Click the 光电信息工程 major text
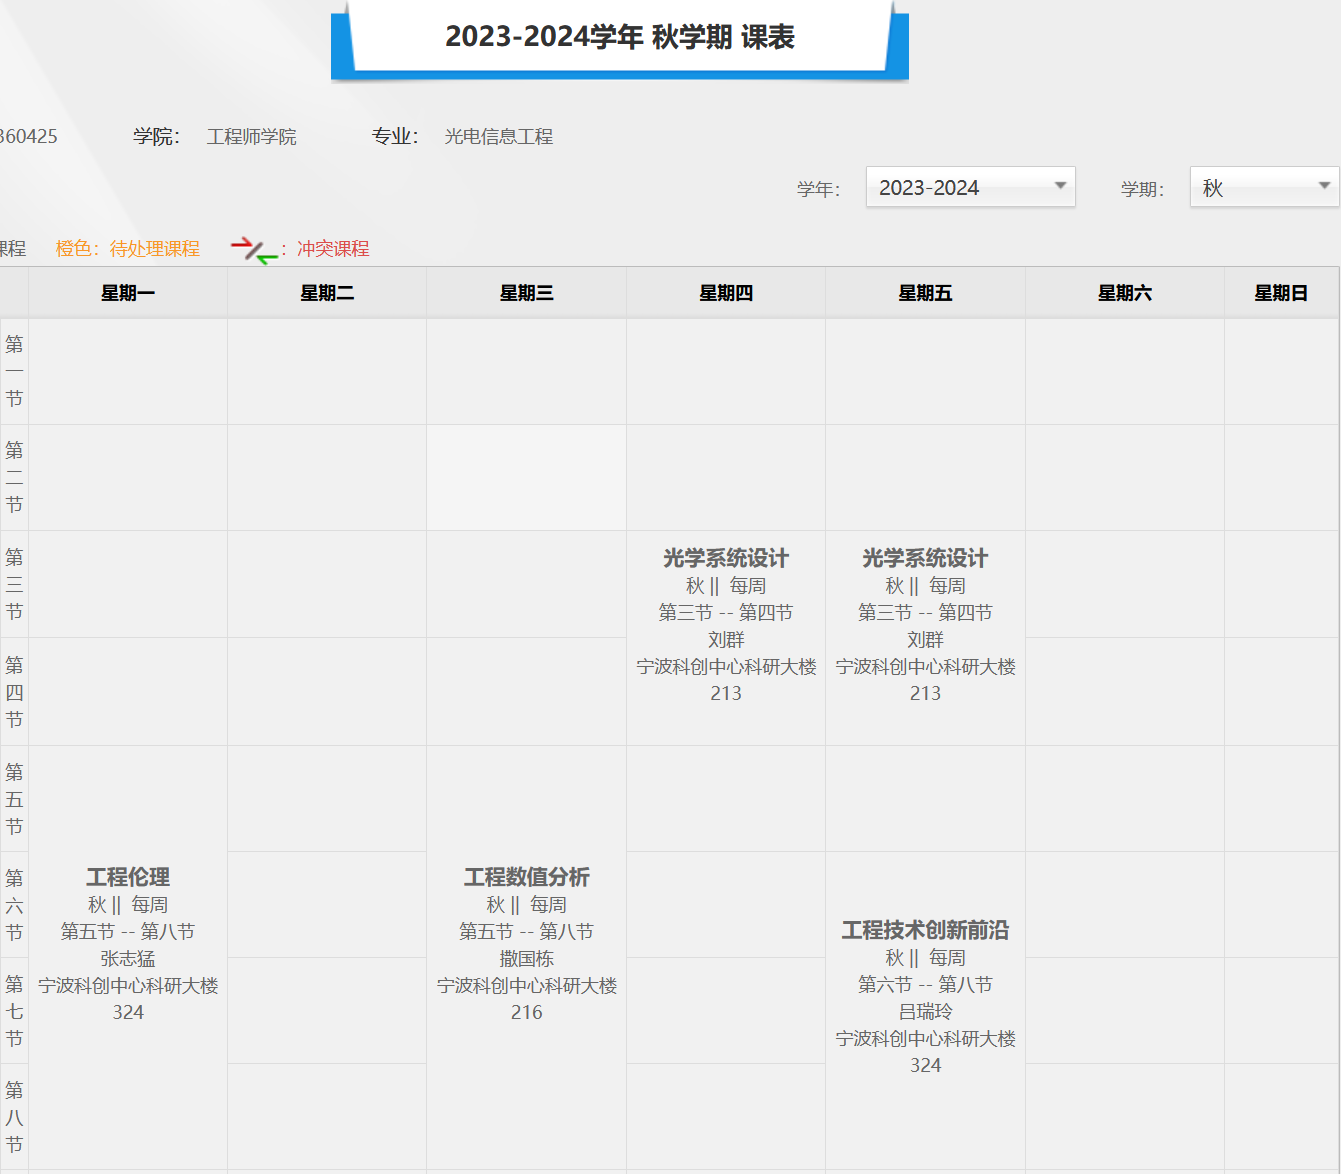Viewport: 1341px width, 1174px height. (499, 137)
